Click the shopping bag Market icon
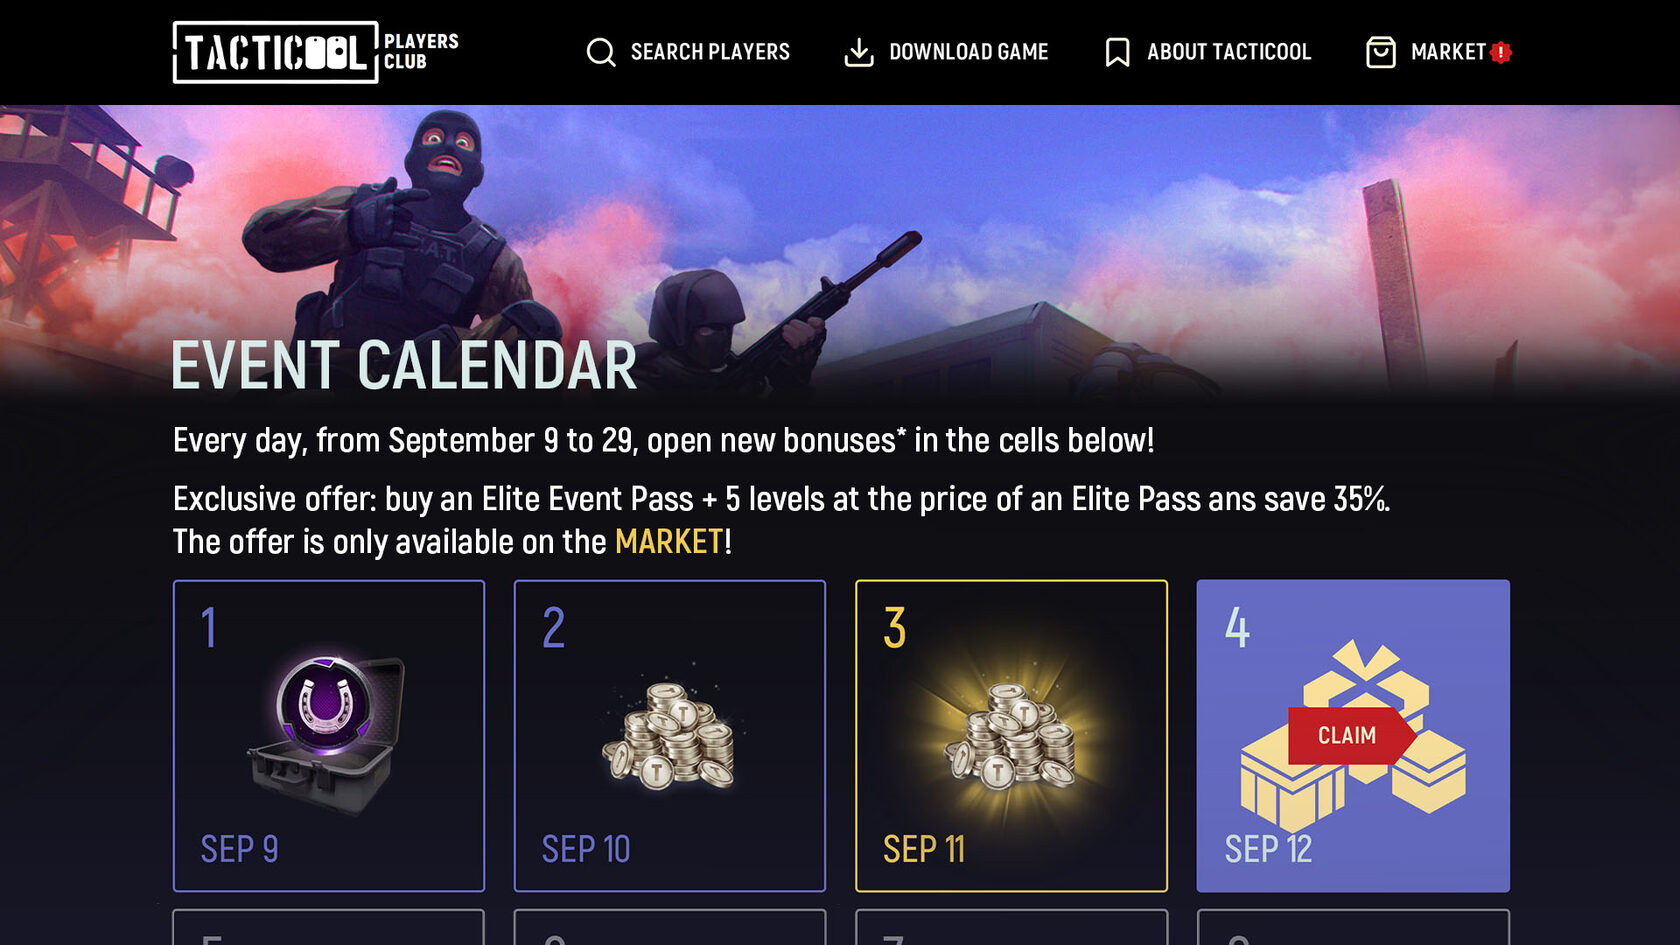 [1380, 52]
